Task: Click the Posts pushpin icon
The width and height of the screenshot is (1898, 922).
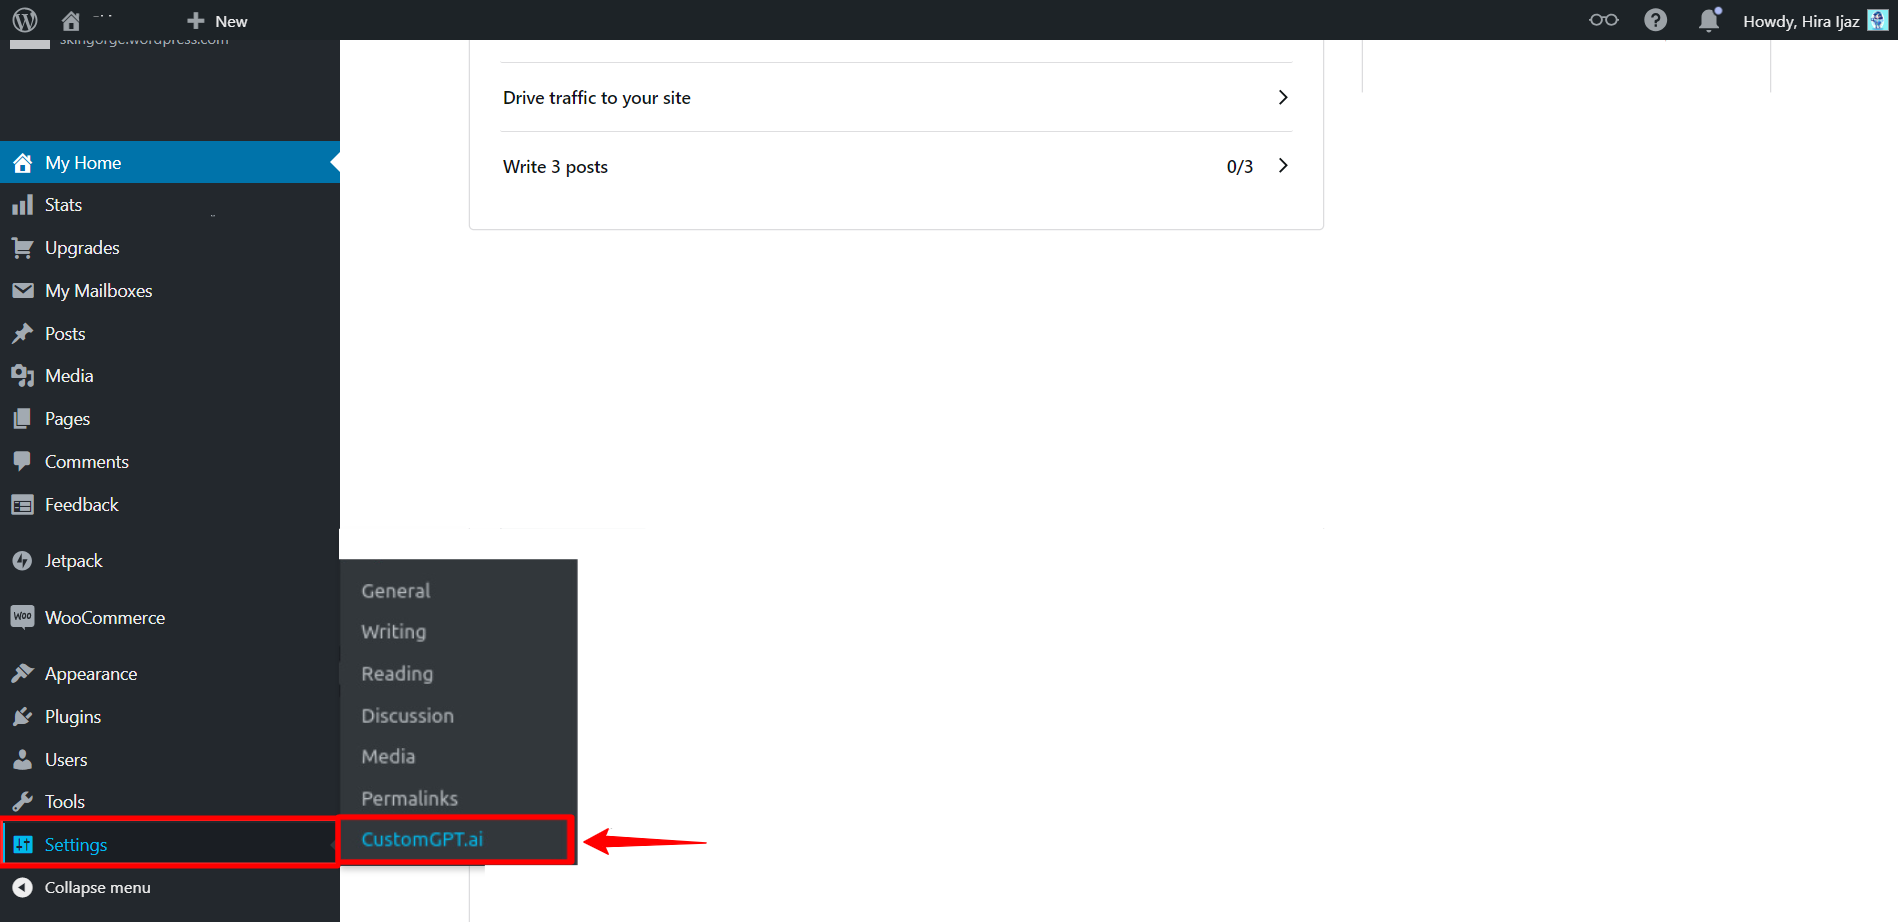Action: point(22,334)
